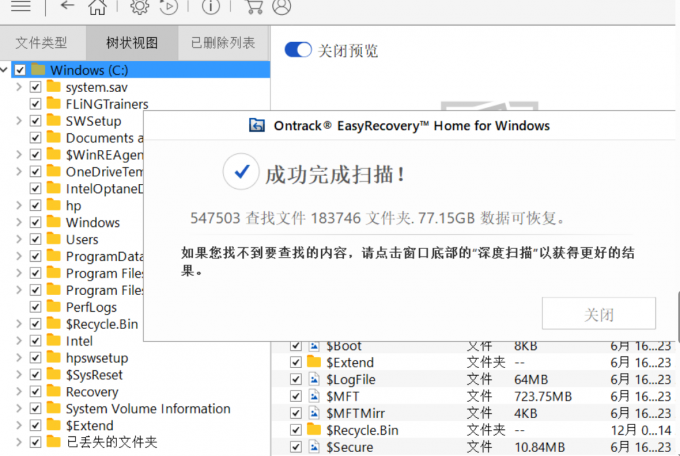Screen dimensions: 680x456
Task: Click the $LogFile file icon
Action: (x=314, y=379)
